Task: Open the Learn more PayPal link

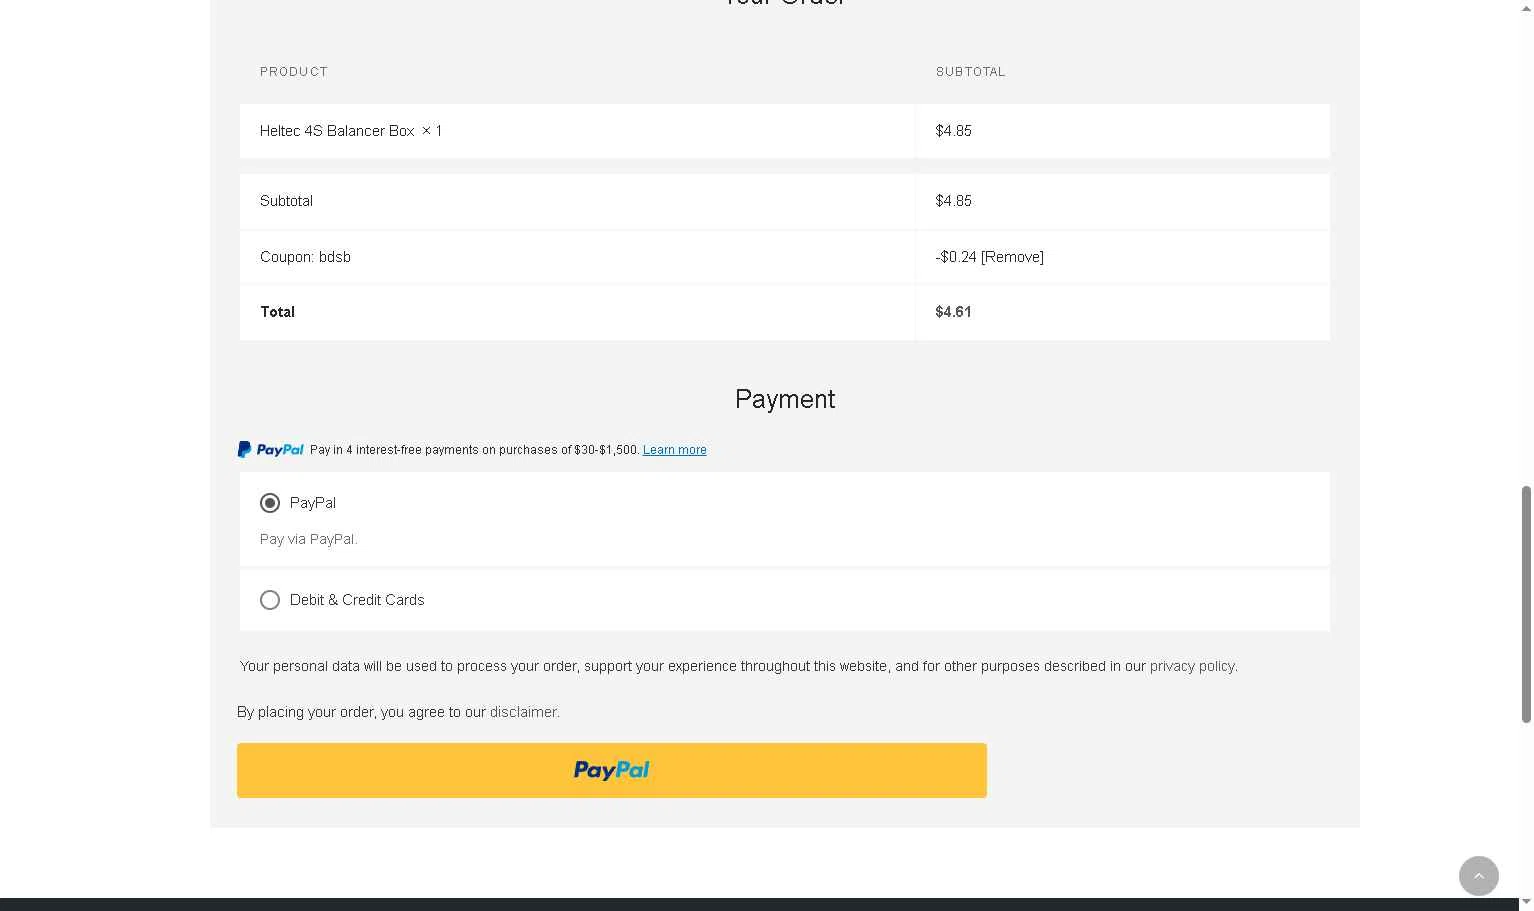Action: coord(674,450)
